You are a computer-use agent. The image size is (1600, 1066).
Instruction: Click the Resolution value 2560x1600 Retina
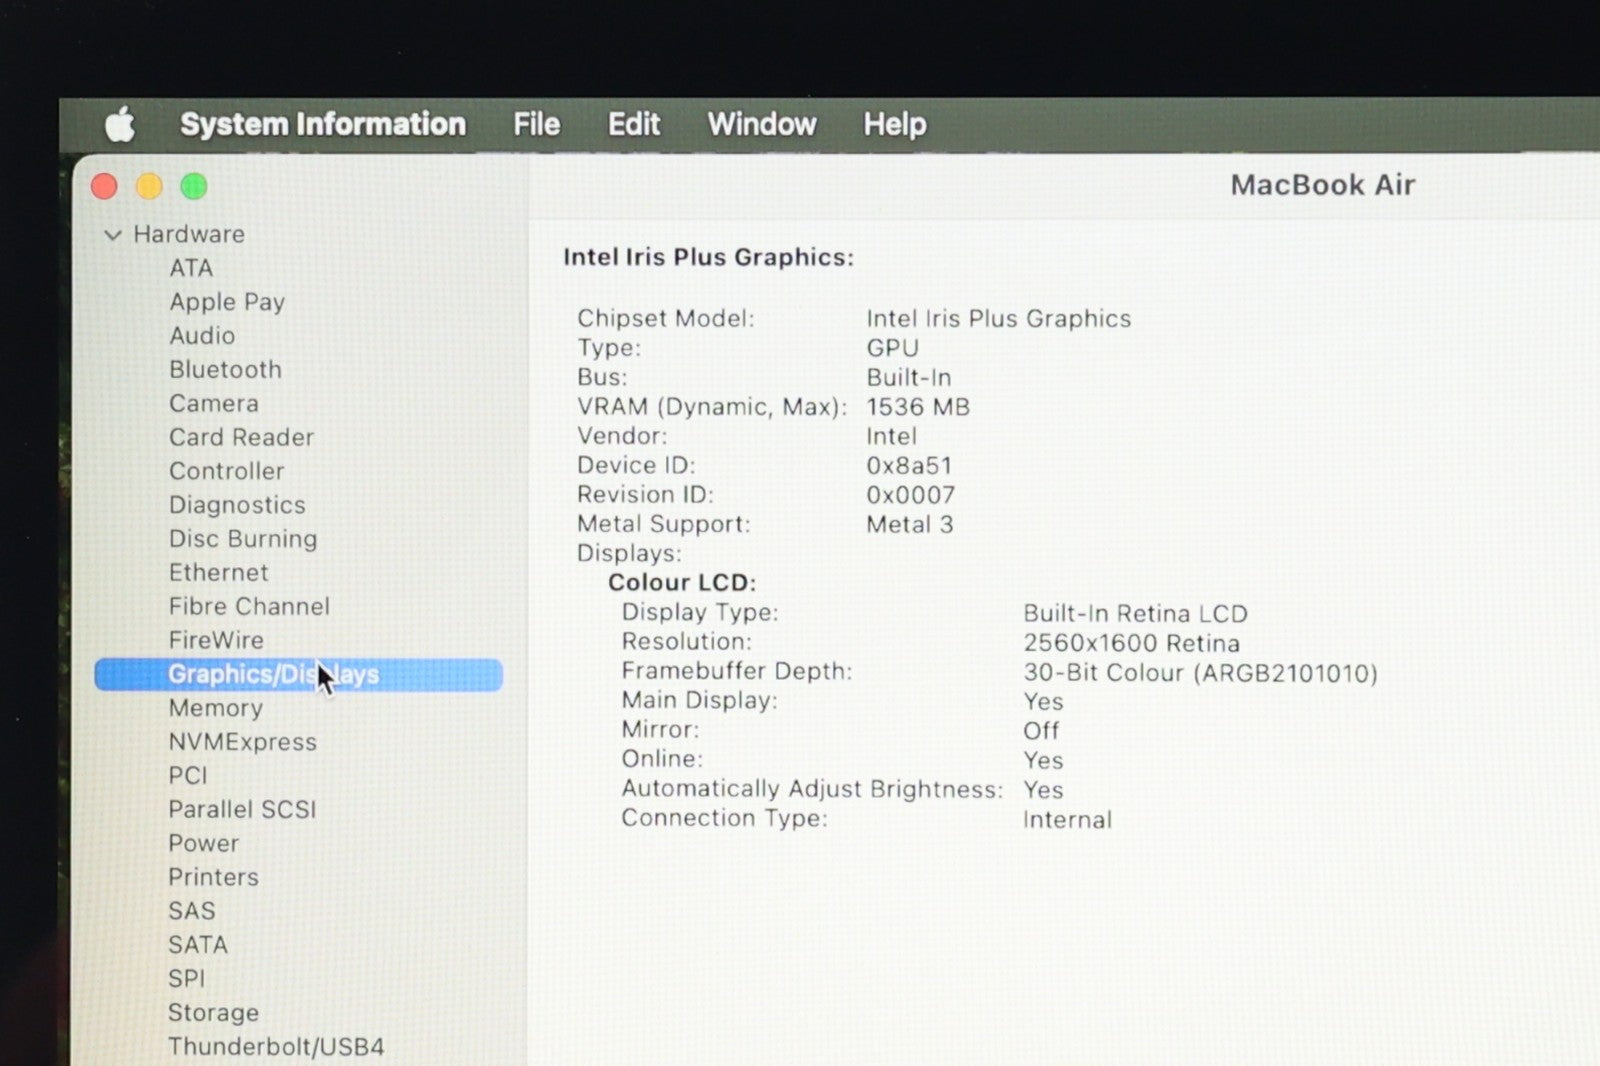(1131, 643)
